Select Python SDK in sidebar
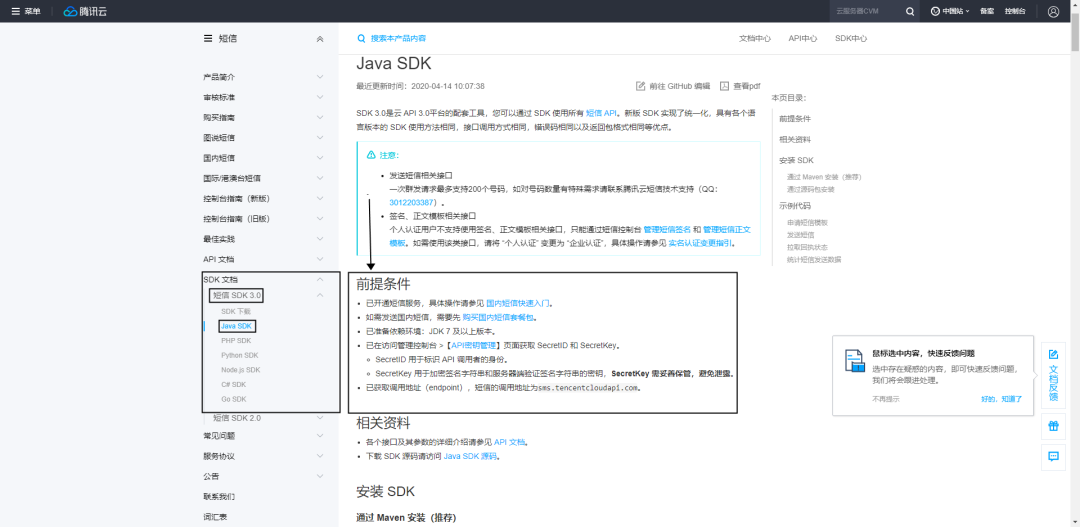This screenshot has height=527, width=1080. click(x=240, y=355)
